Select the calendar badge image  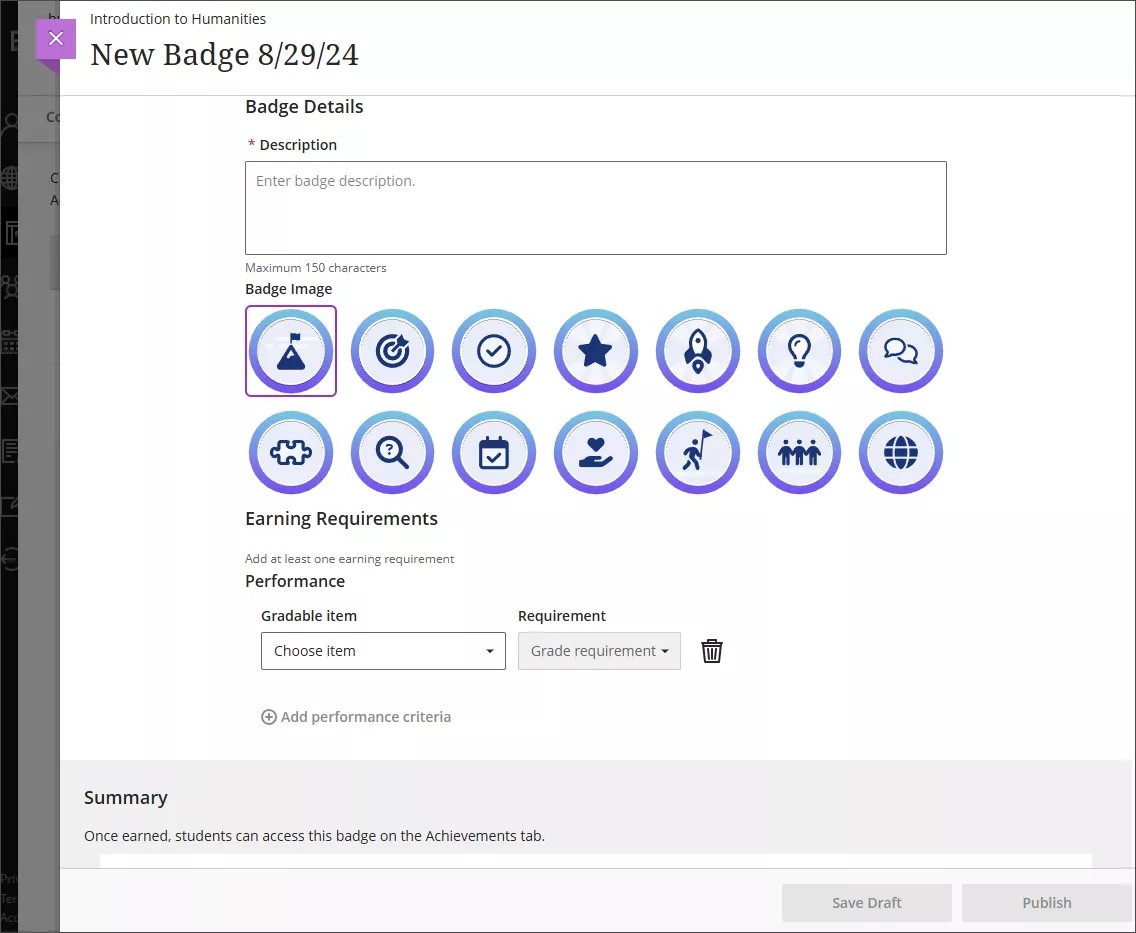pyautogui.click(x=494, y=453)
